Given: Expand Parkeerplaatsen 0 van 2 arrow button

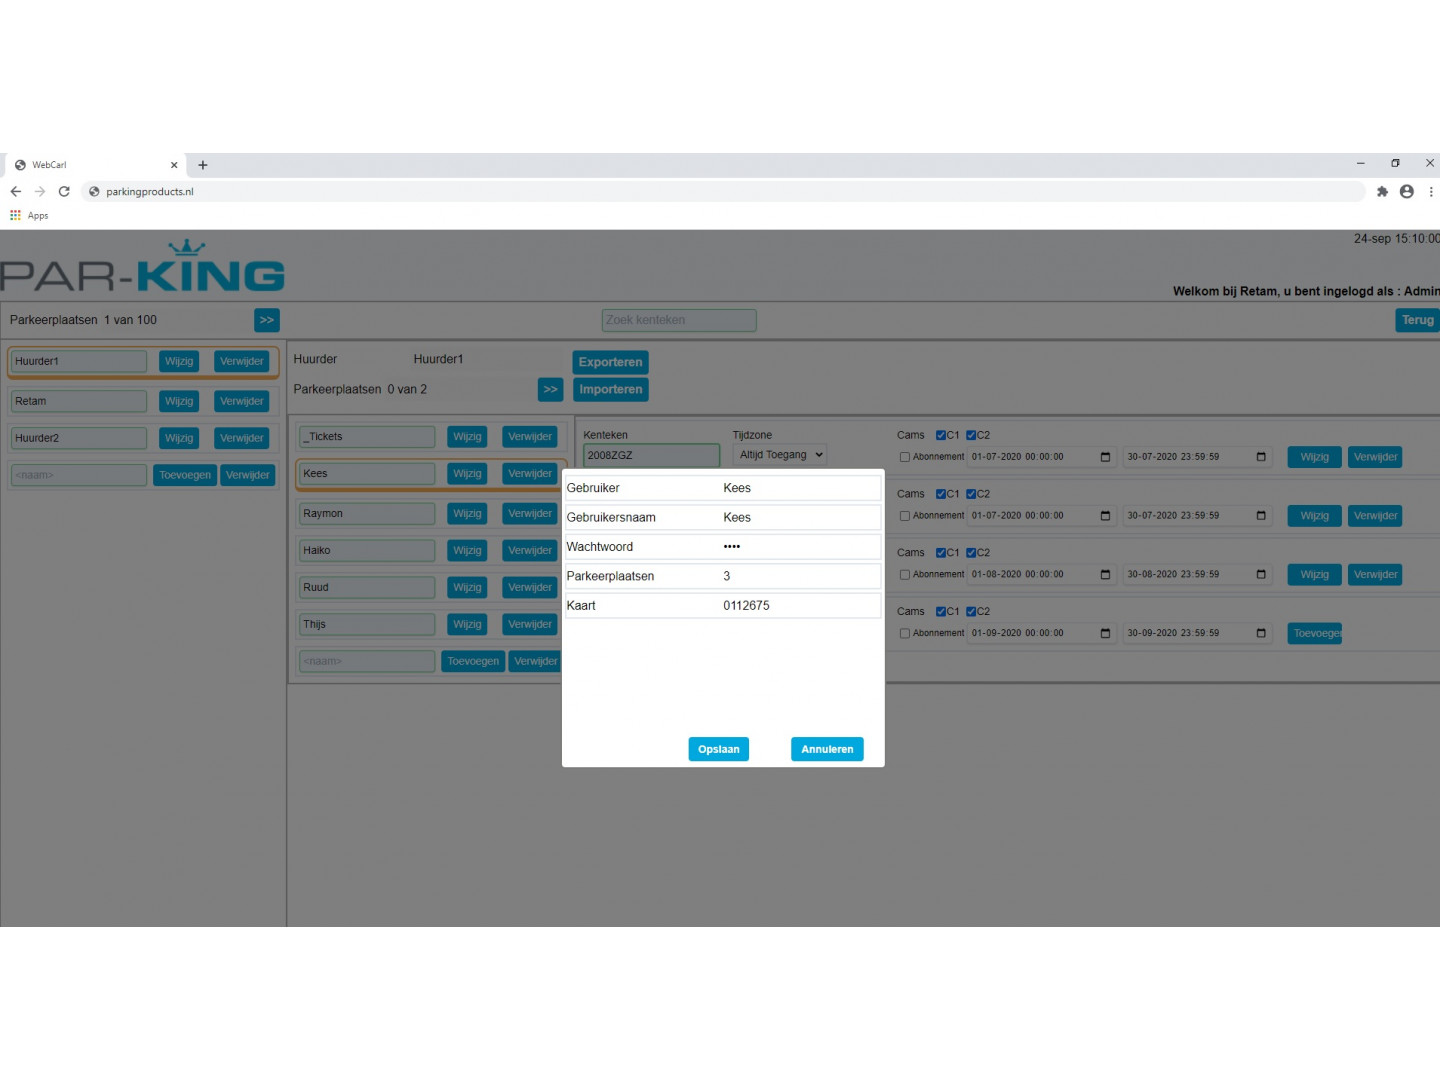Looking at the screenshot, I should point(550,390).
